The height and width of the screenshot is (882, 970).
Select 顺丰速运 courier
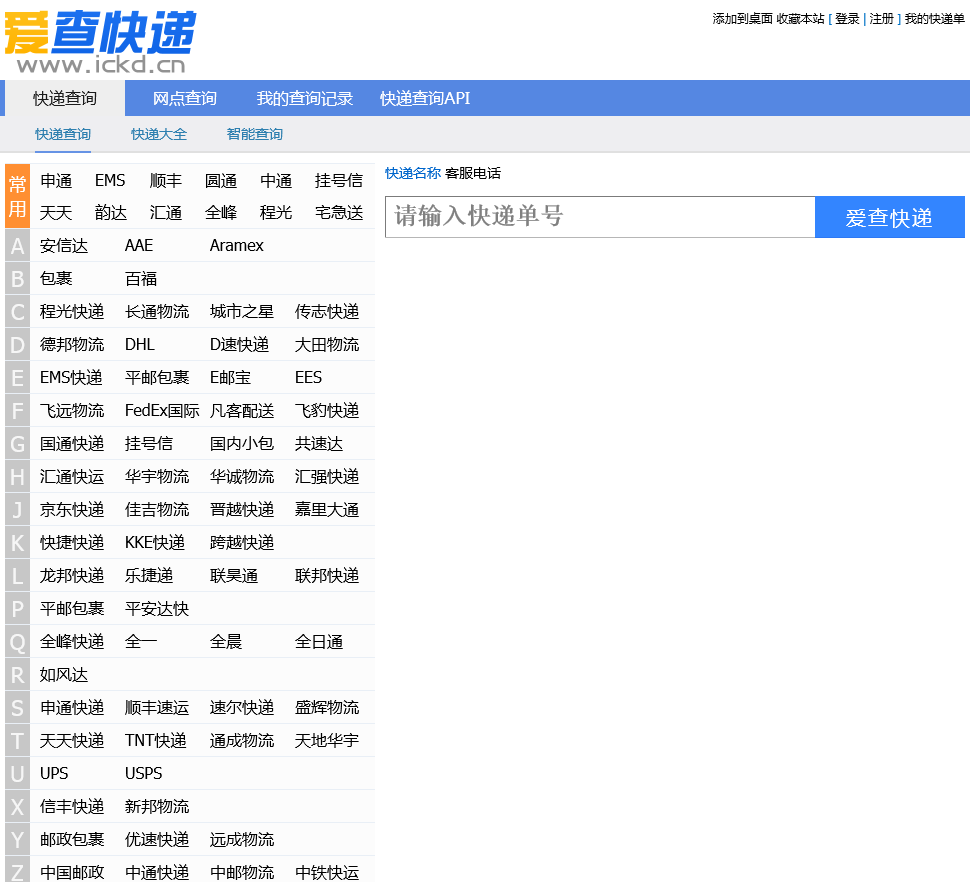click(x=157, y=708)
